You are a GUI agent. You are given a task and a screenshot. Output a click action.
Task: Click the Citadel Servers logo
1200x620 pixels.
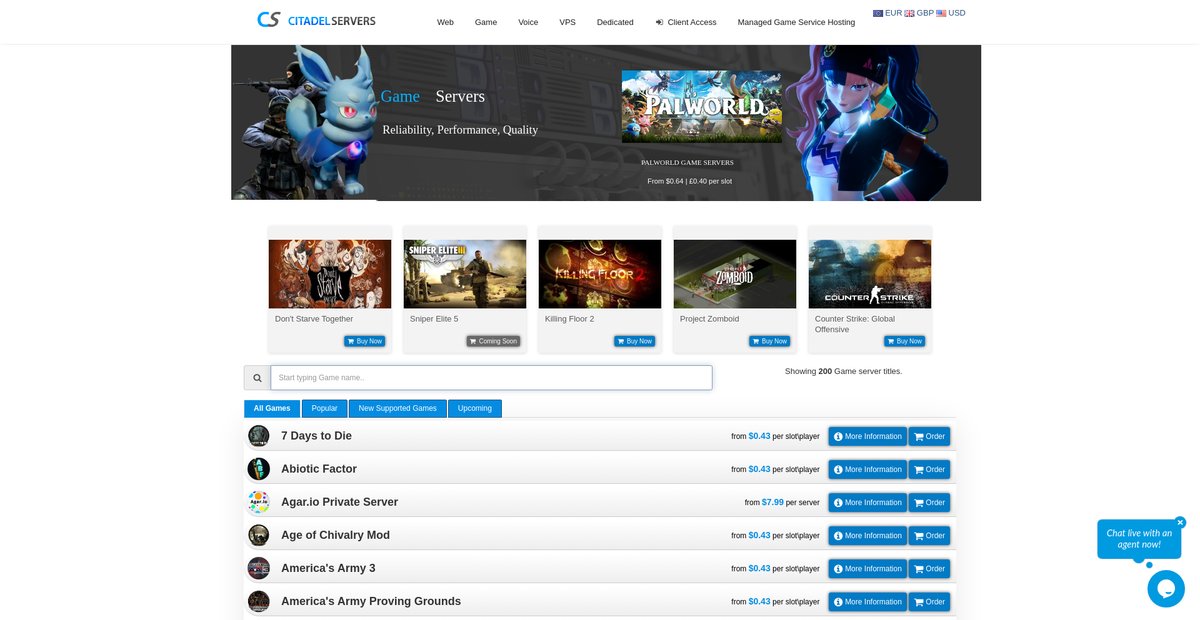coord(316,19)
